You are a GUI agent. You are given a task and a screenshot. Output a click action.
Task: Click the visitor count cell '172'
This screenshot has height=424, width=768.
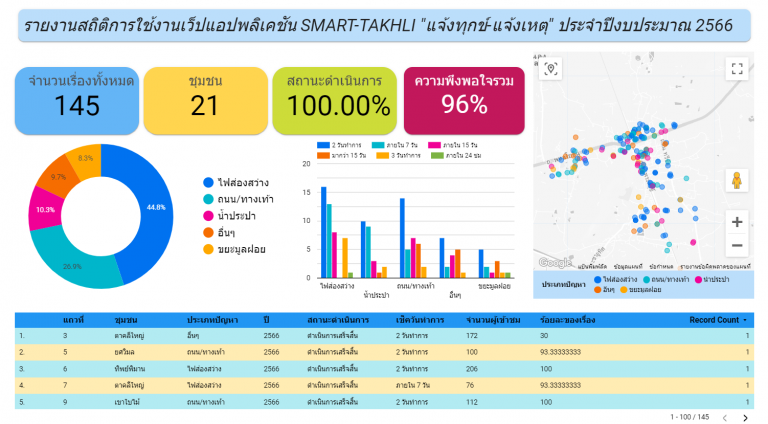(472, 336)
